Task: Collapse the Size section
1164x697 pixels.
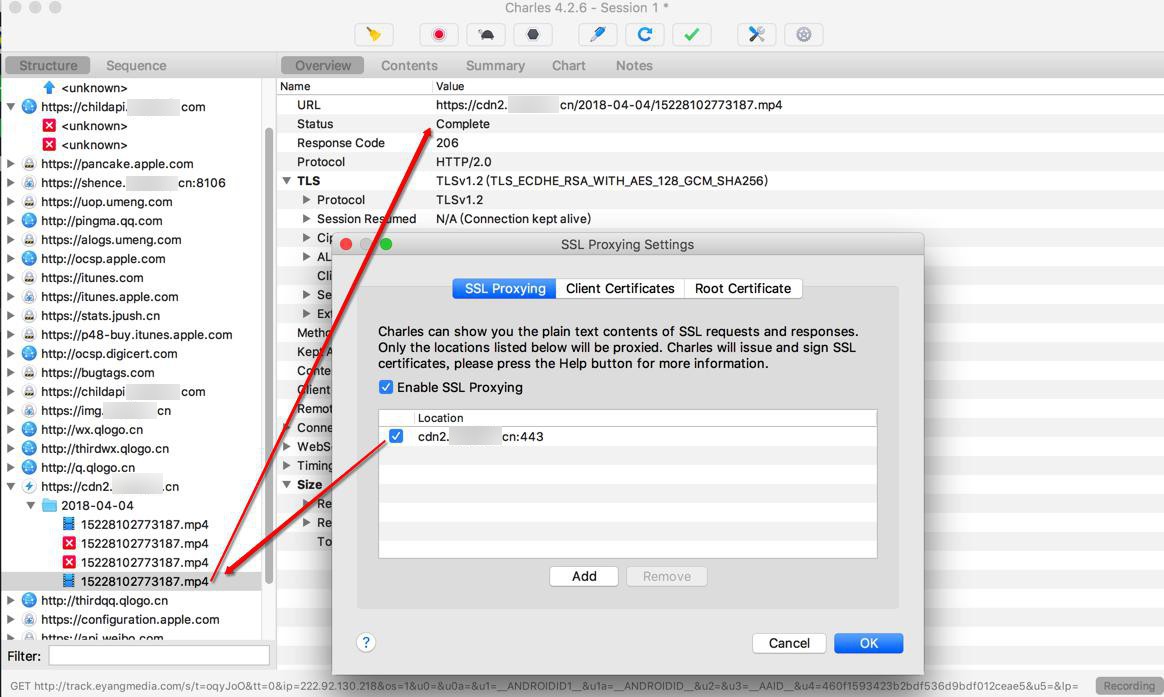Action: (287, 485)
